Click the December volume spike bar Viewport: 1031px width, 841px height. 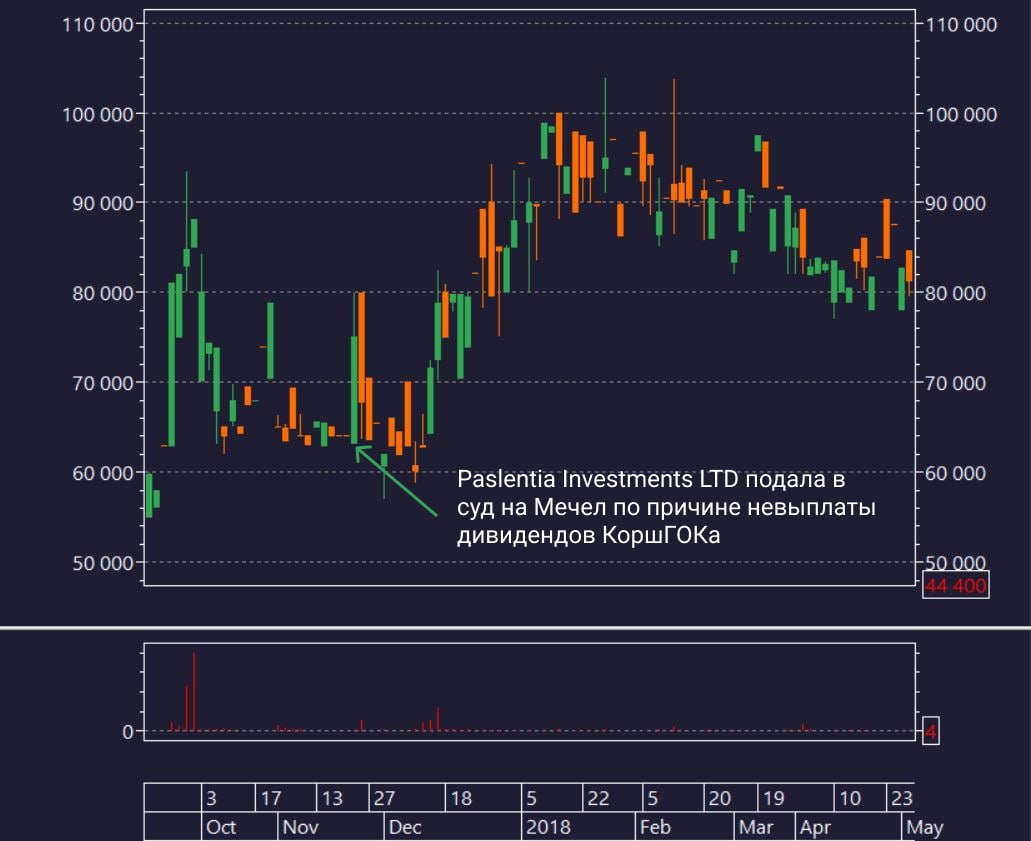(x=438, y=719)
